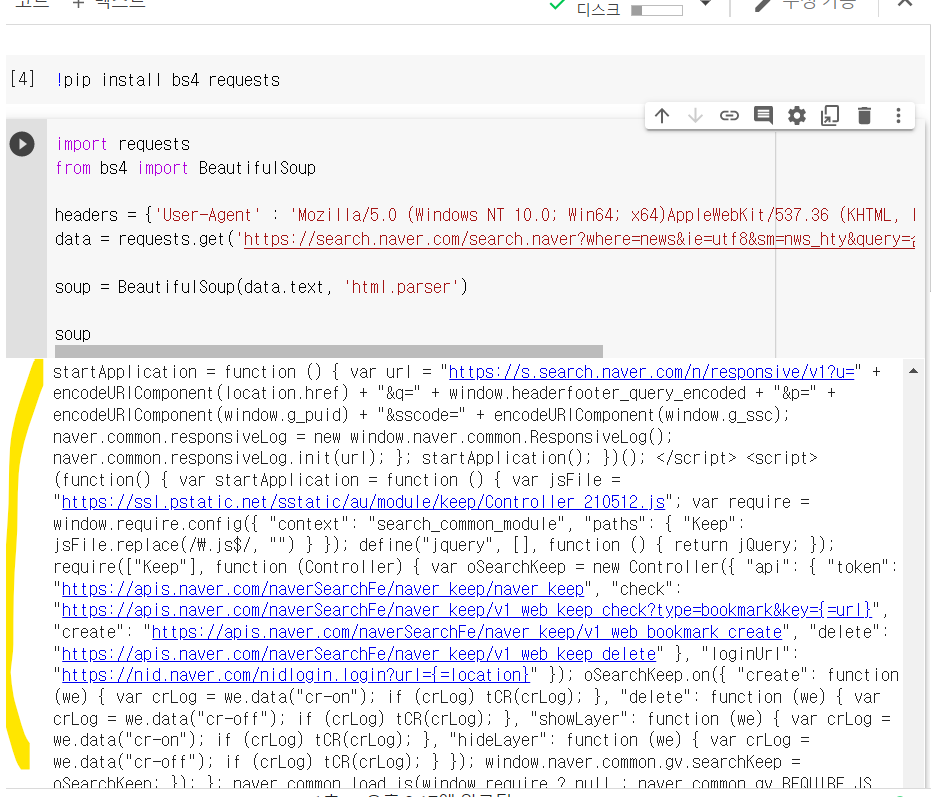Click the 'from bs4 import BeautifulSoup' line
The height and width of the screenshot is (797, 931).
tap(185, 168)
